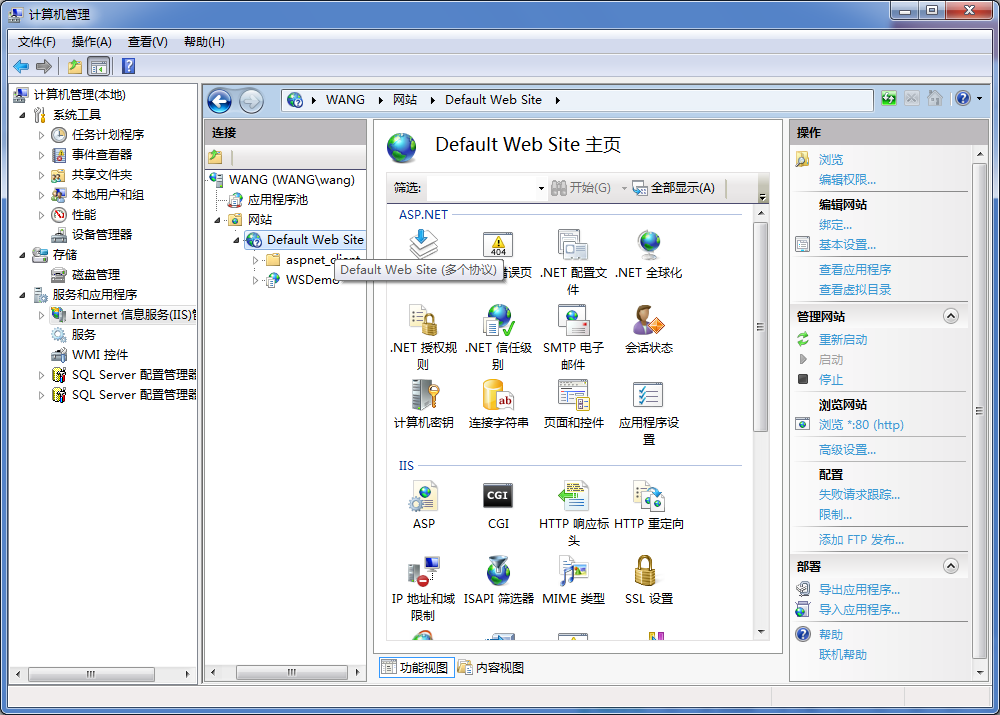Screen dimensions: 1000x715
Task: Click the IIS help question mark icon
Action: (963, 98)
